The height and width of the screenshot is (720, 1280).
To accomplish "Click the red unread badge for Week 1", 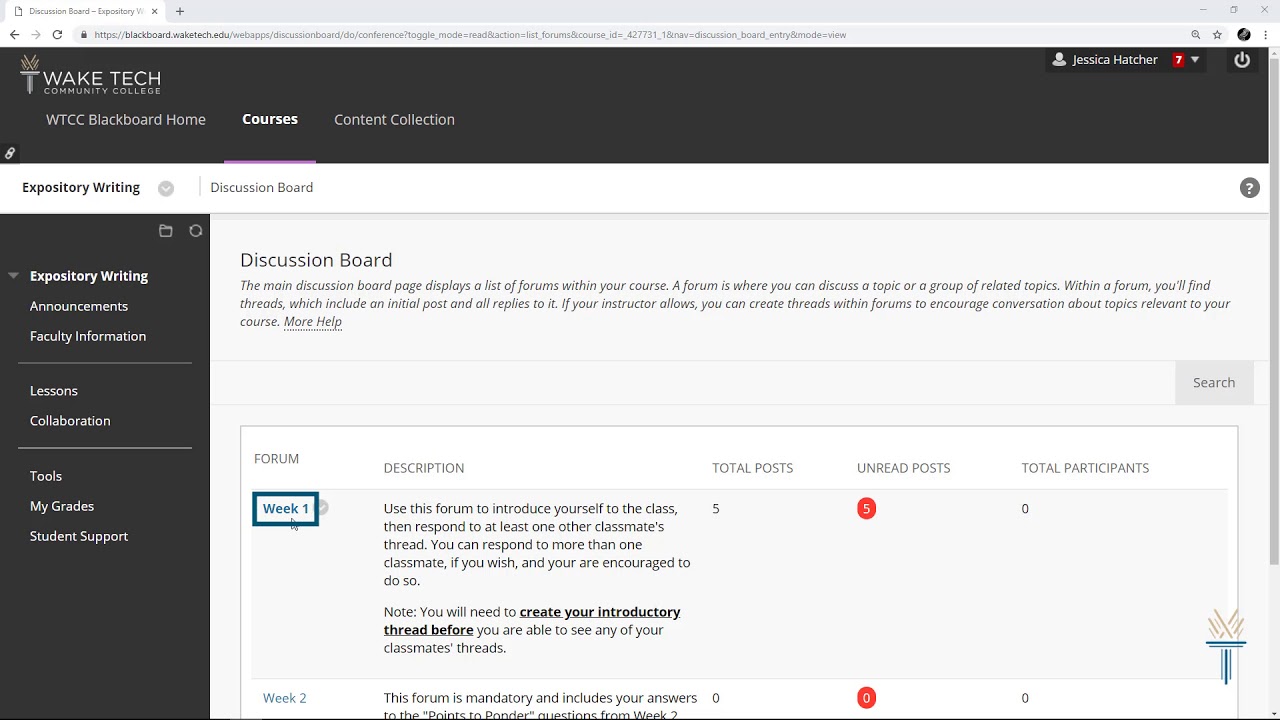I will (866, 509).
